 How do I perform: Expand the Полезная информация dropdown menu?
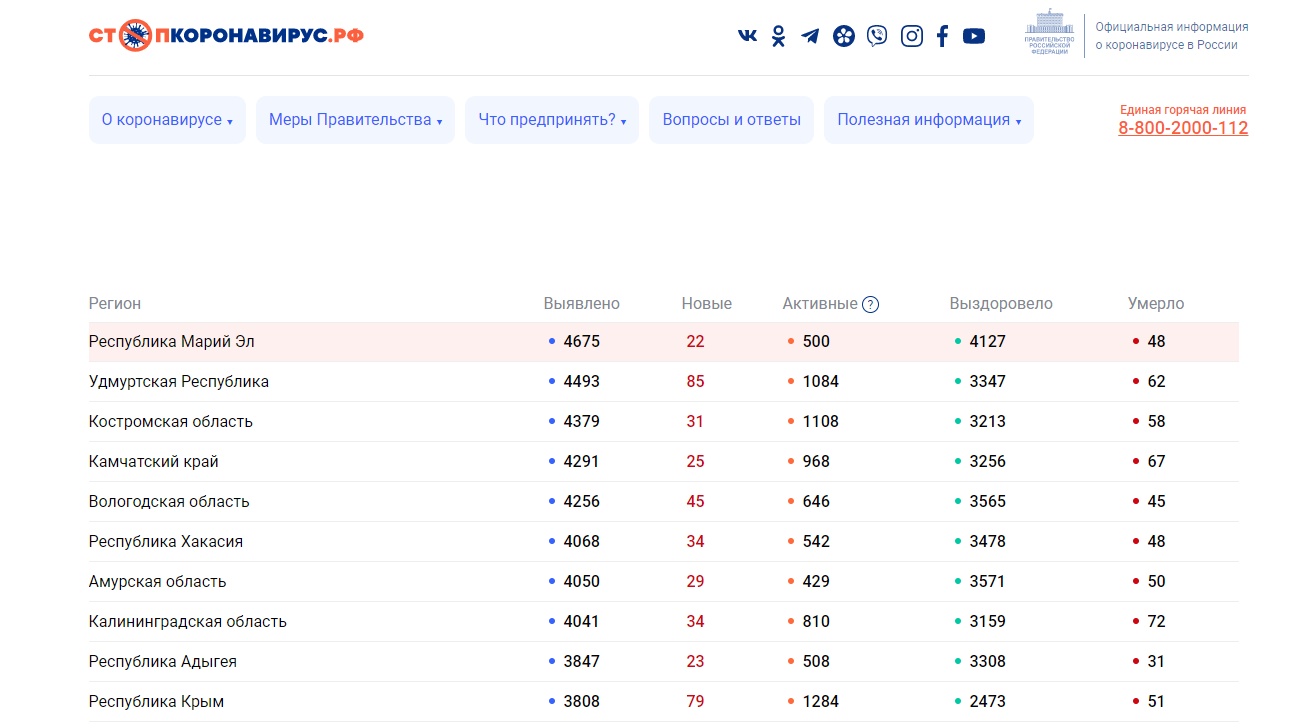point(928,120)
